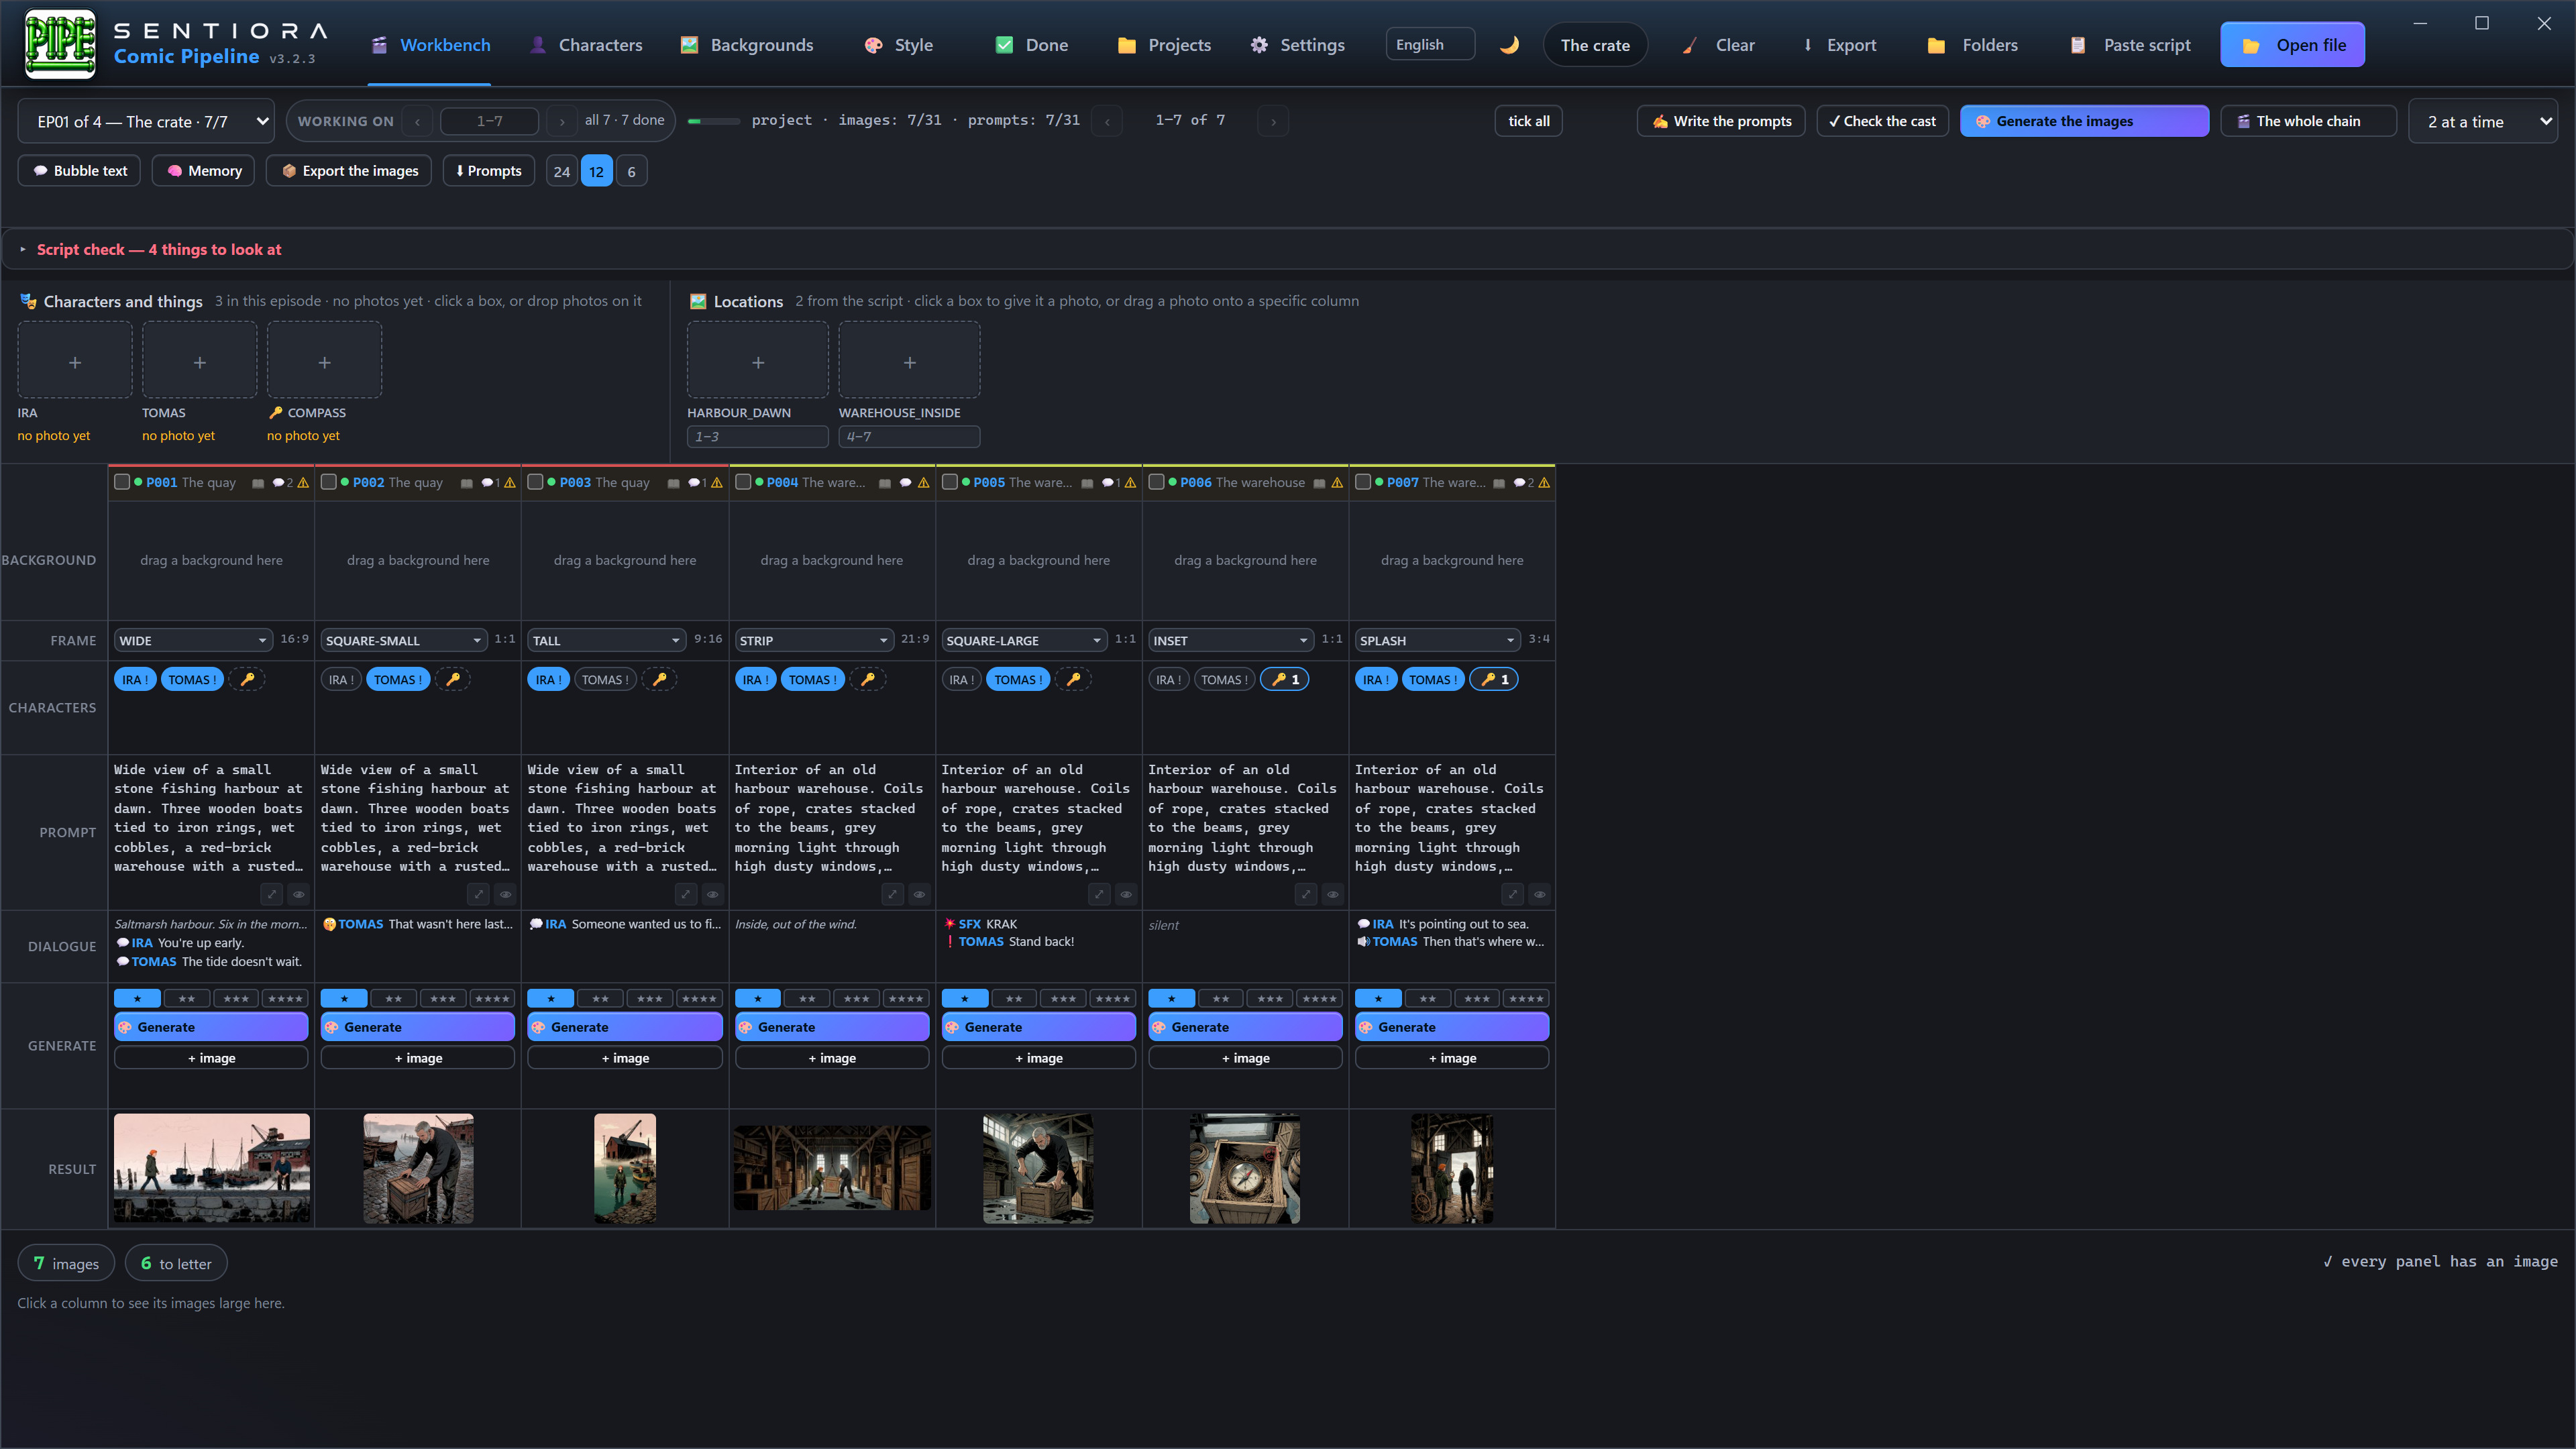Toggle dark mode with the moon icon
The image size is (2576, 1449).
(x=1509, y=45)
